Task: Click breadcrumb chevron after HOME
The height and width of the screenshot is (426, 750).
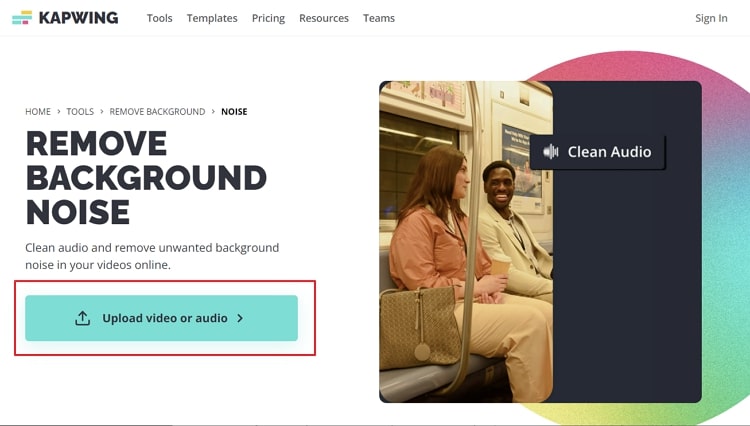Action: 59,111
